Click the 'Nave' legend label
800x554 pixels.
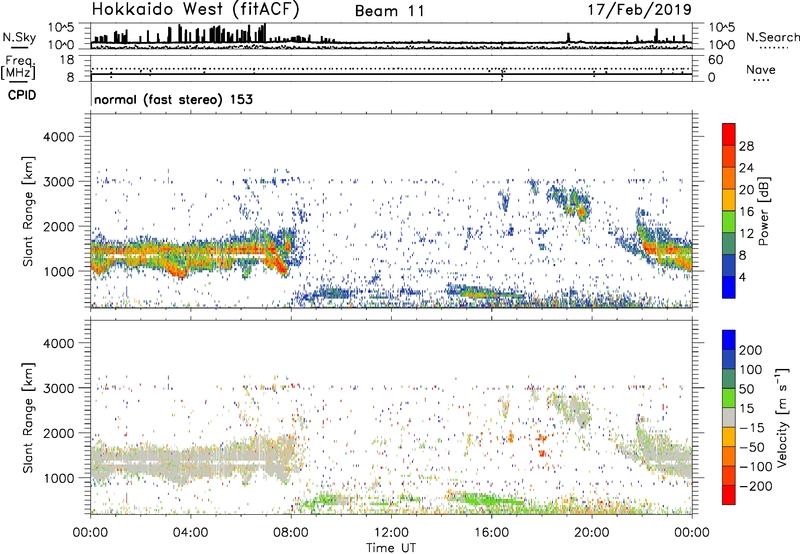click(x=761, y=70)
